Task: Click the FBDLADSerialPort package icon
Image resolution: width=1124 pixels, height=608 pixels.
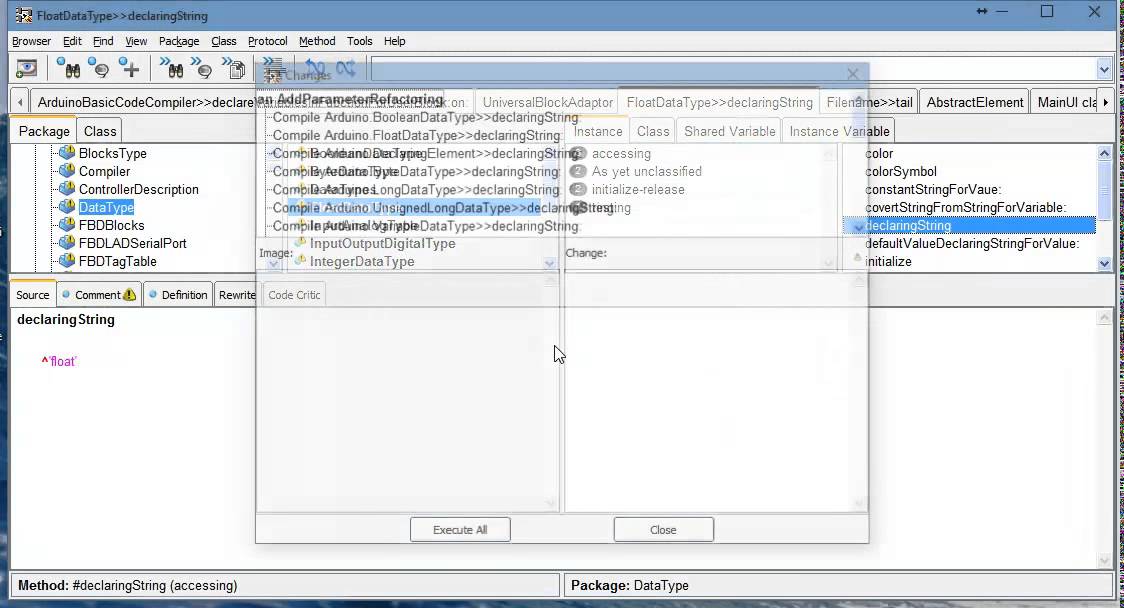Action: pos(67,242)
